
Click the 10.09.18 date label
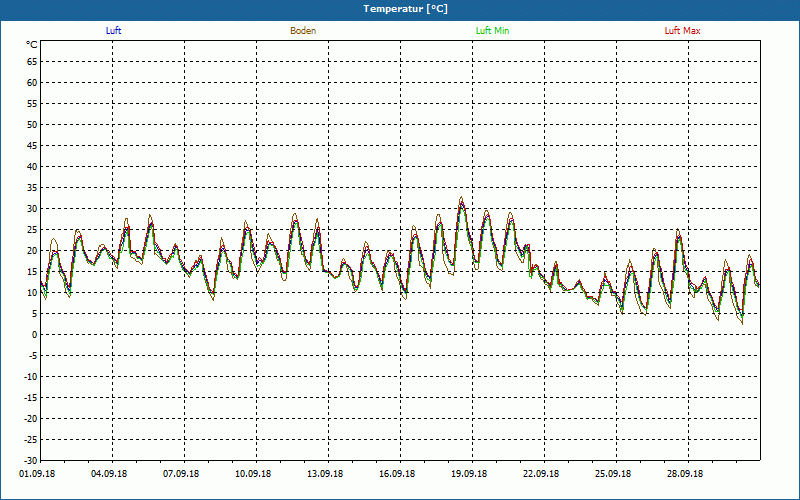pyautogui.click(x=253, y=474)
